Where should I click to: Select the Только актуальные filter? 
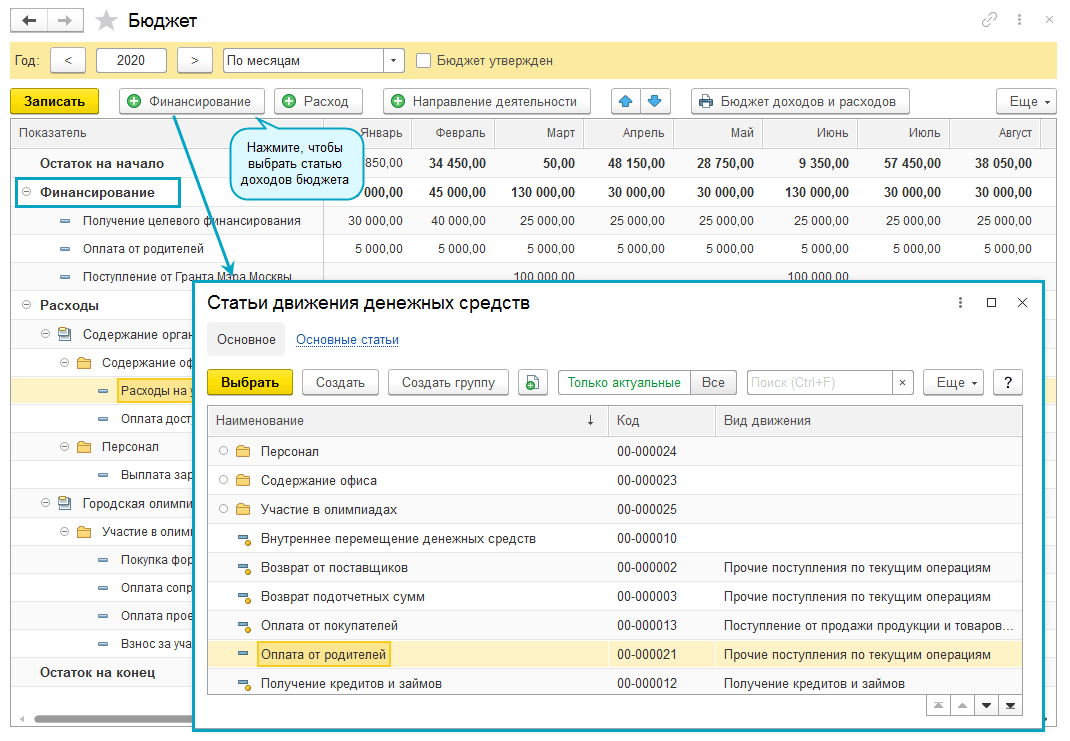click(x=624, y=382)
